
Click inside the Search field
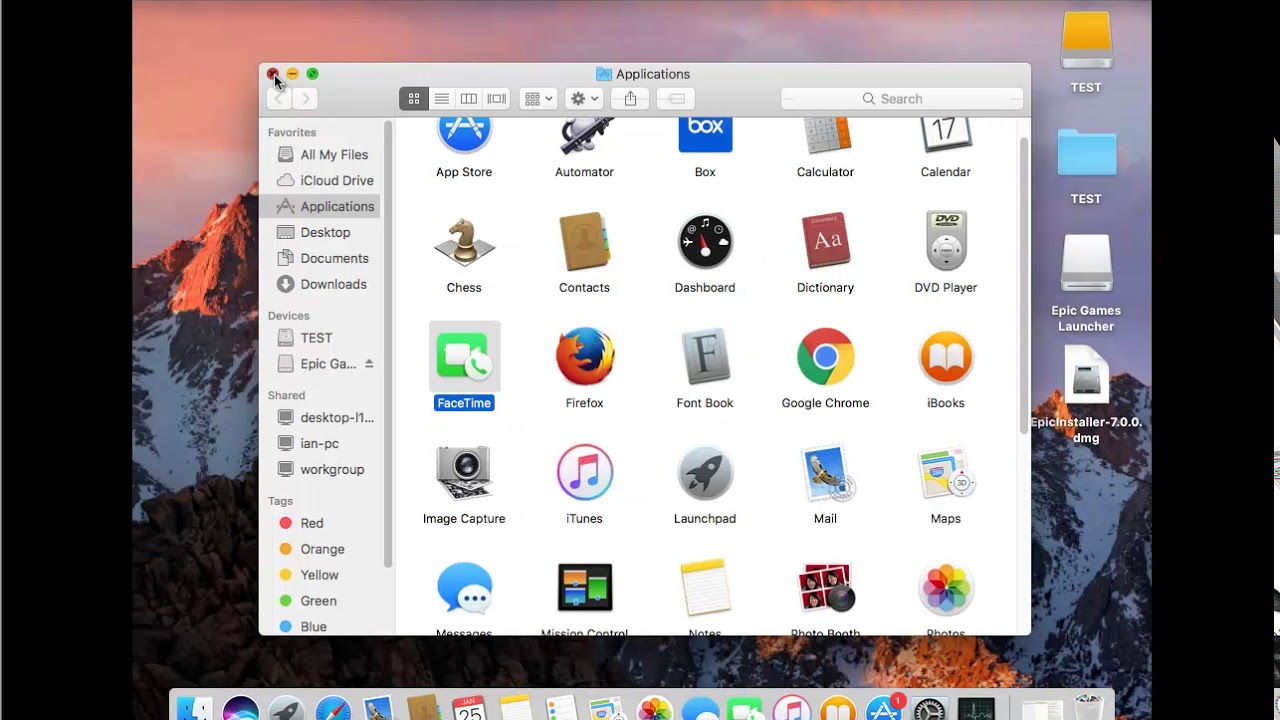coord(900,98)
